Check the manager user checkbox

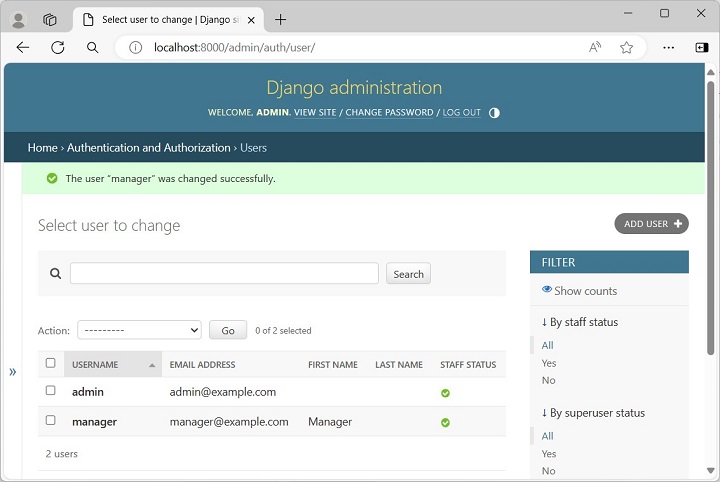51,420
